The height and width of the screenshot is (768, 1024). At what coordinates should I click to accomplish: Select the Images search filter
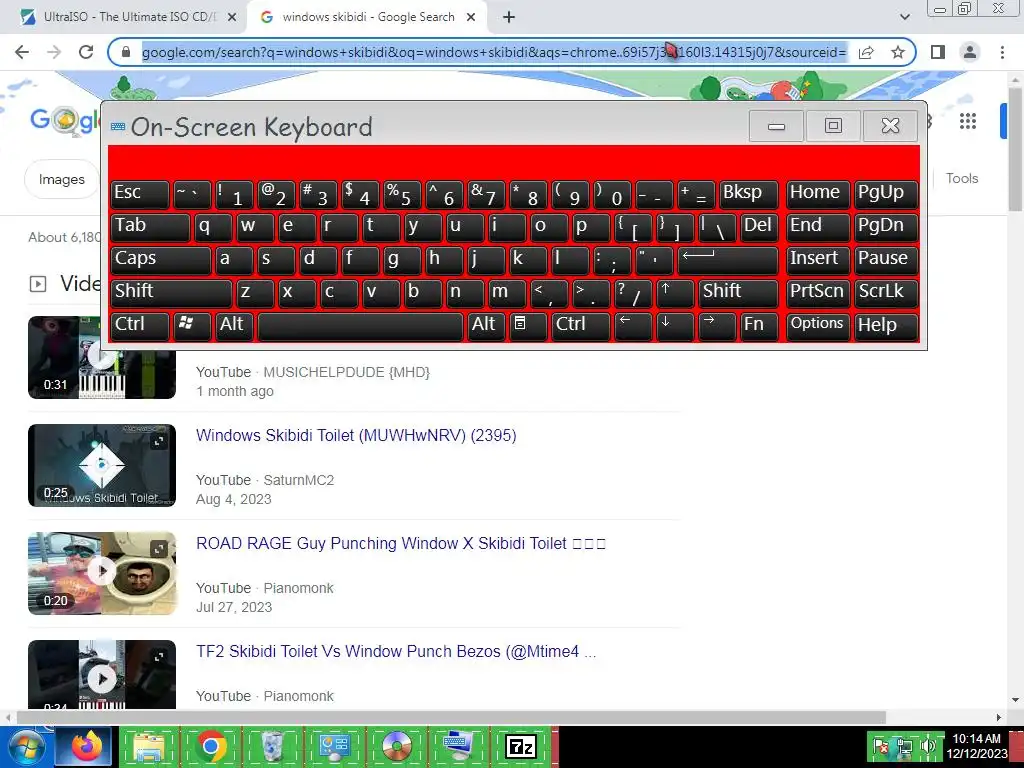[x=61, y=179]
